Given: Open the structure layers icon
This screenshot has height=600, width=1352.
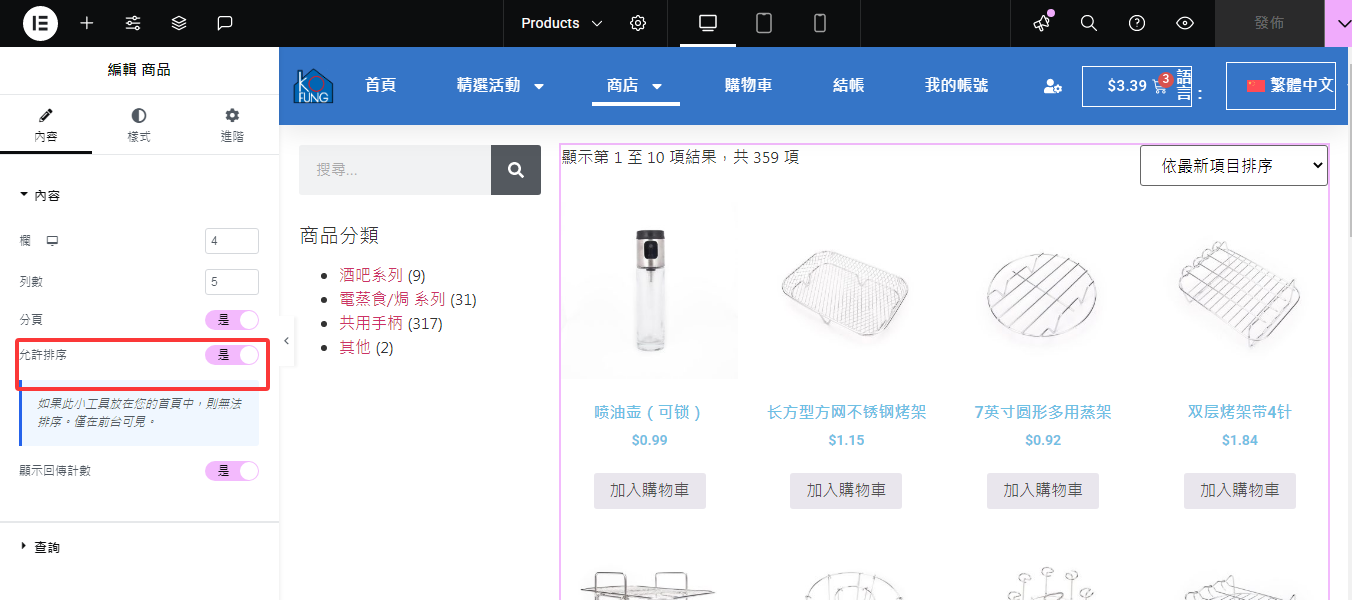Looking at the screenshot, I should point(179,23).
